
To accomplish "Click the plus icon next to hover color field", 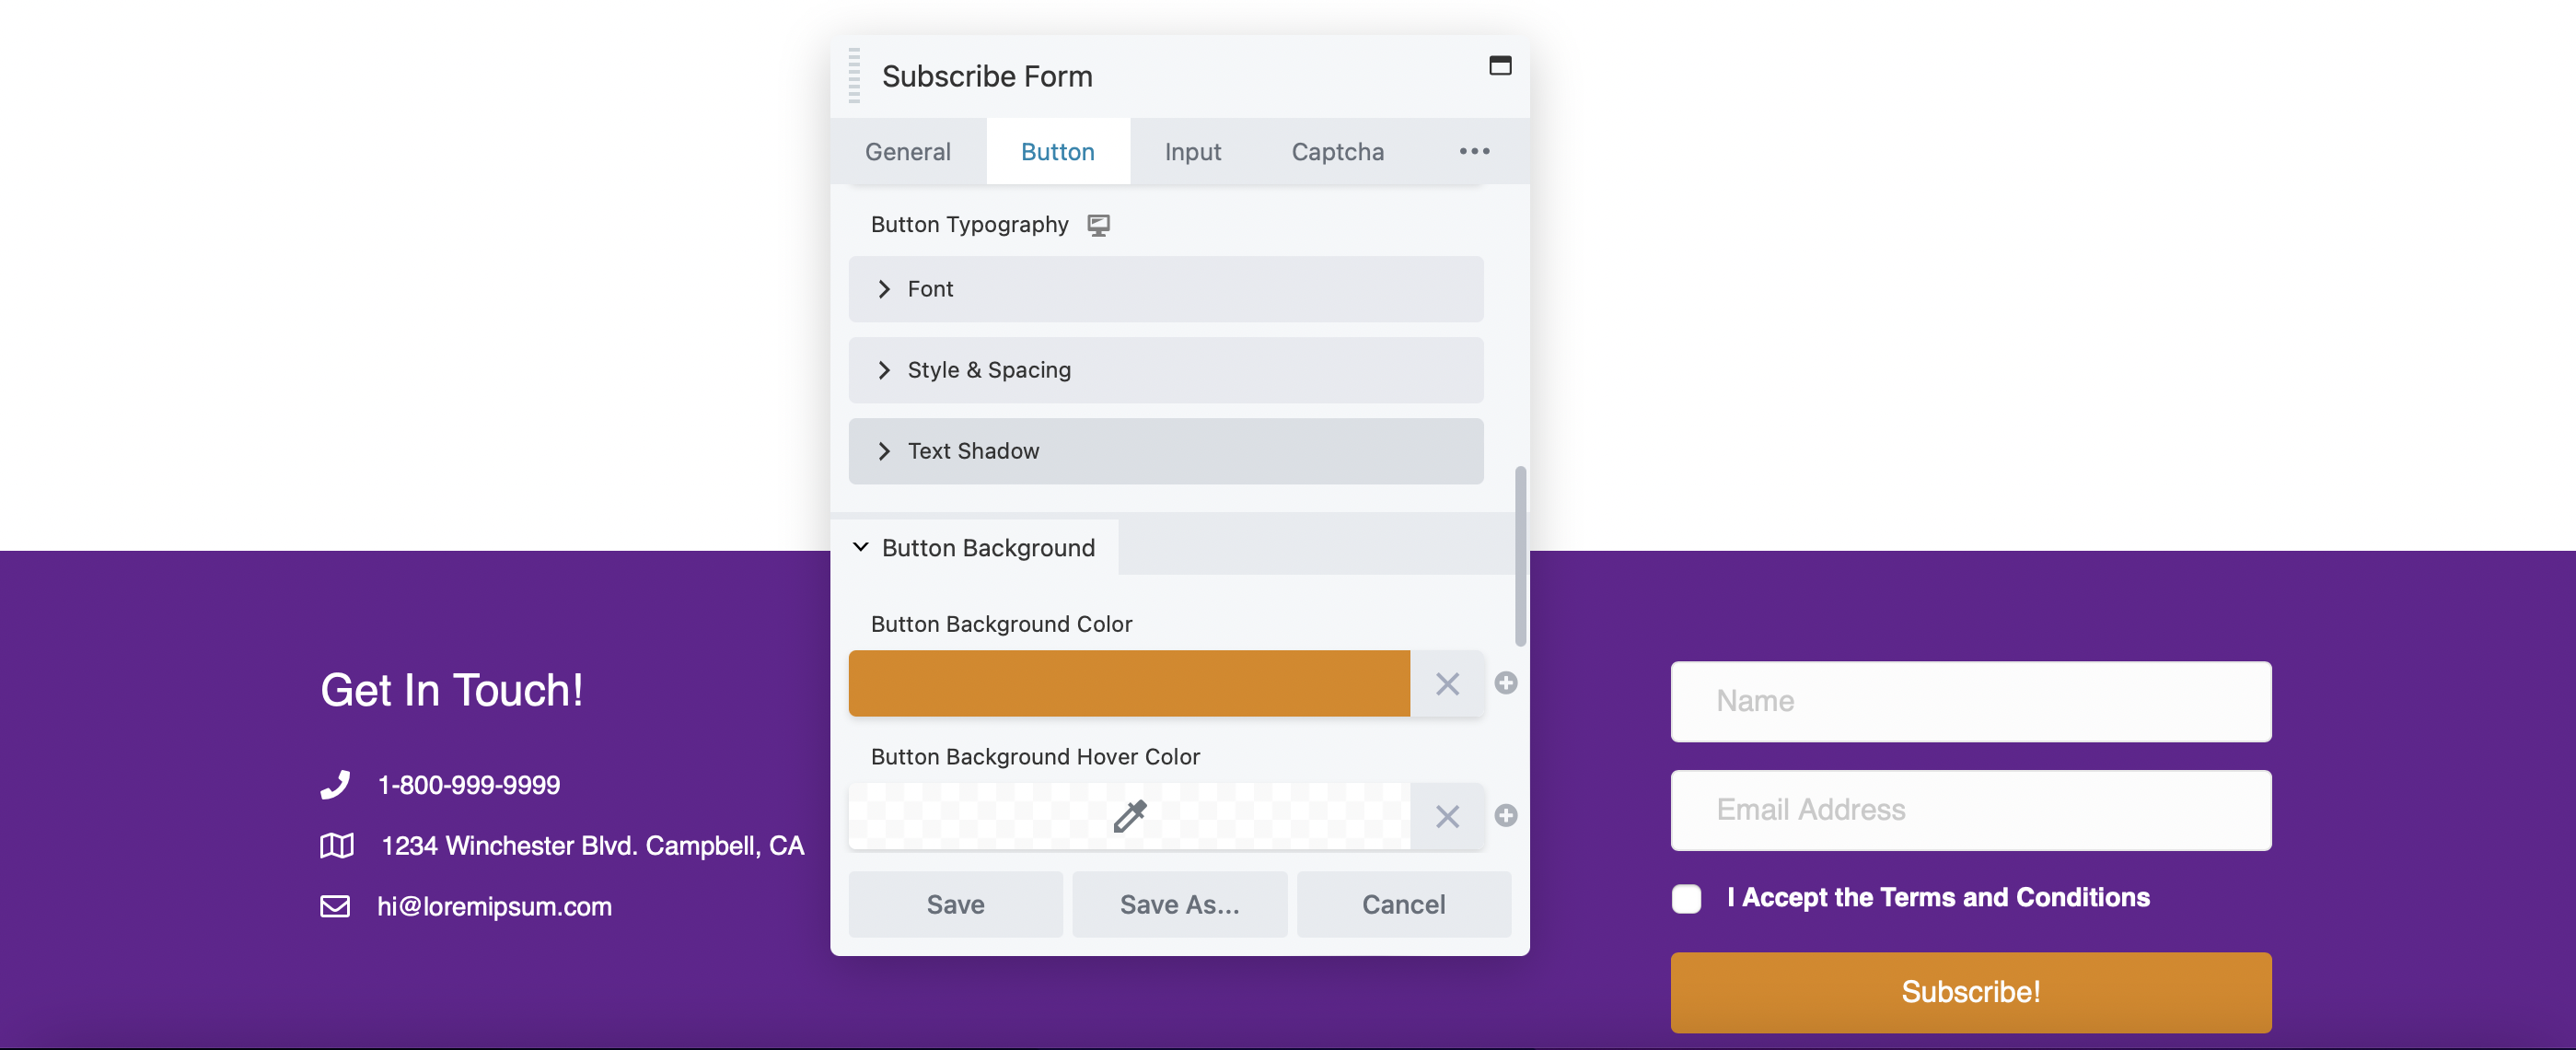I will tap(1505, 815).
